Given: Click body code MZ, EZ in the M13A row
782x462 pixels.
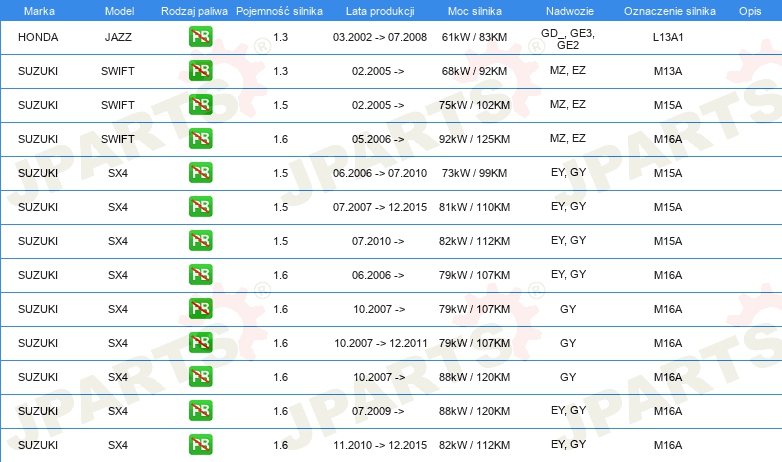Looking at the screenshot, I should tap(568, 70).
